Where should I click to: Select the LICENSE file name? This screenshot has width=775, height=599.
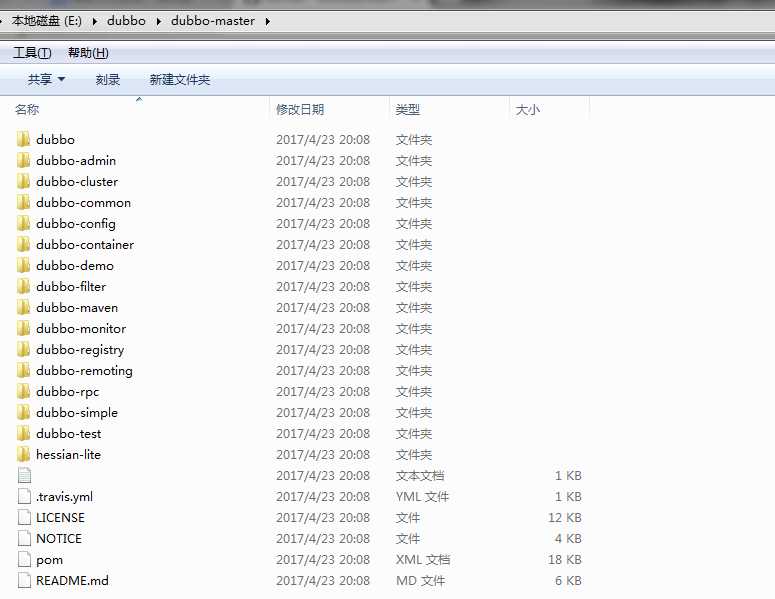[60, 517]
